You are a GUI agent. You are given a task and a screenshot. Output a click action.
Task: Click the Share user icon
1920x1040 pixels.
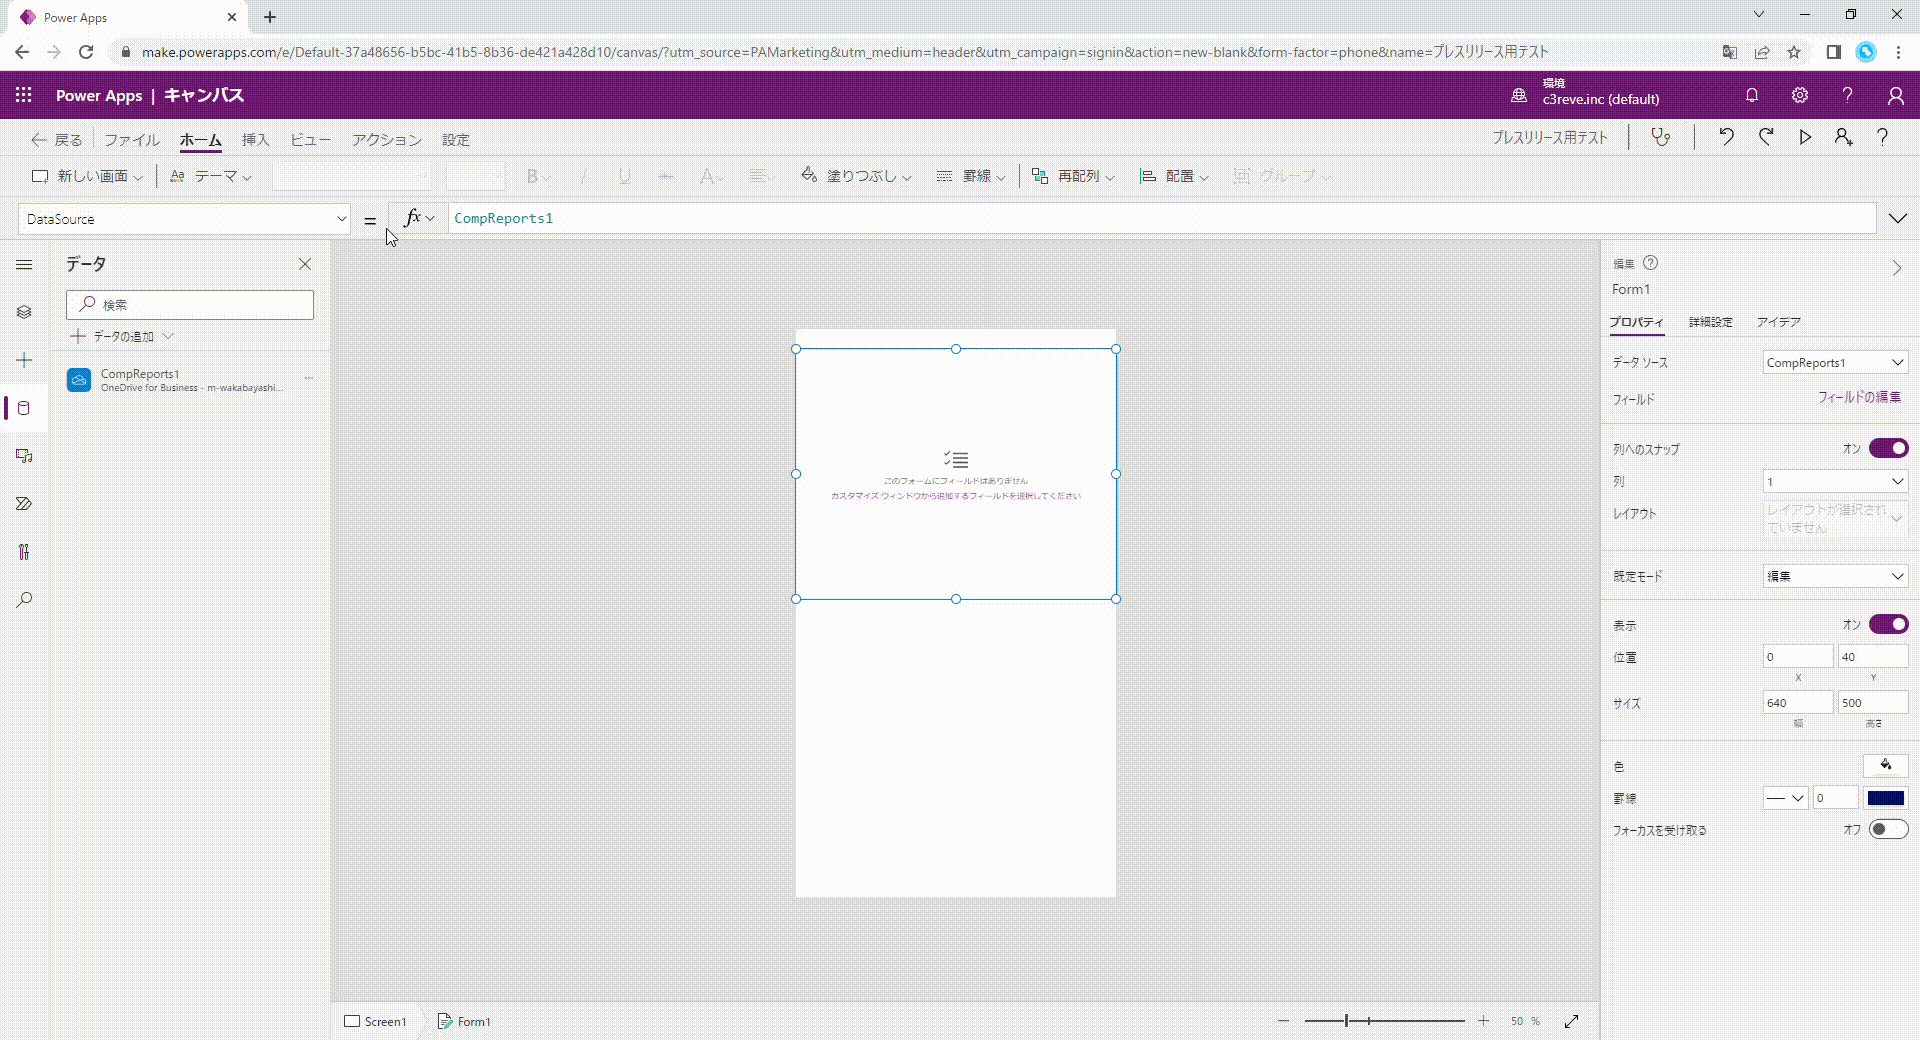click(1843, 137)
